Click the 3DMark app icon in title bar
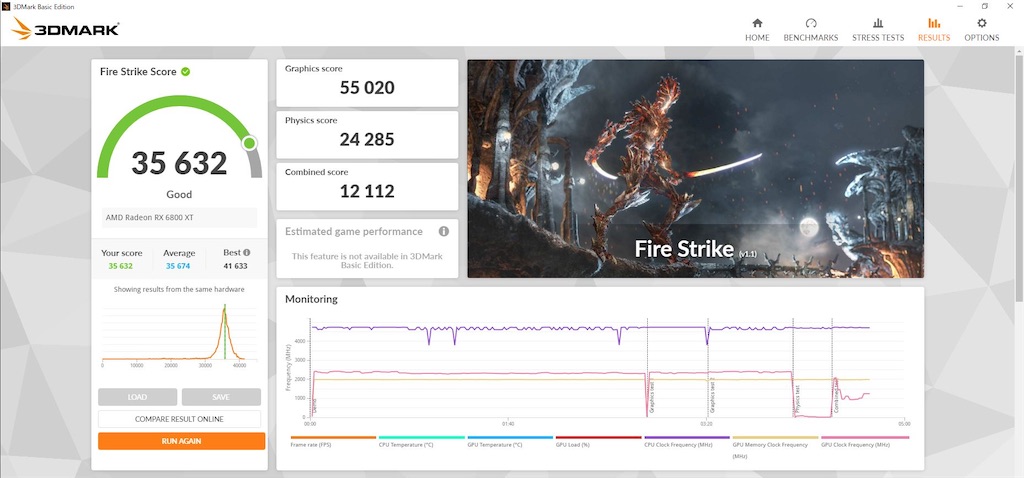 click(x=7, y=7)
